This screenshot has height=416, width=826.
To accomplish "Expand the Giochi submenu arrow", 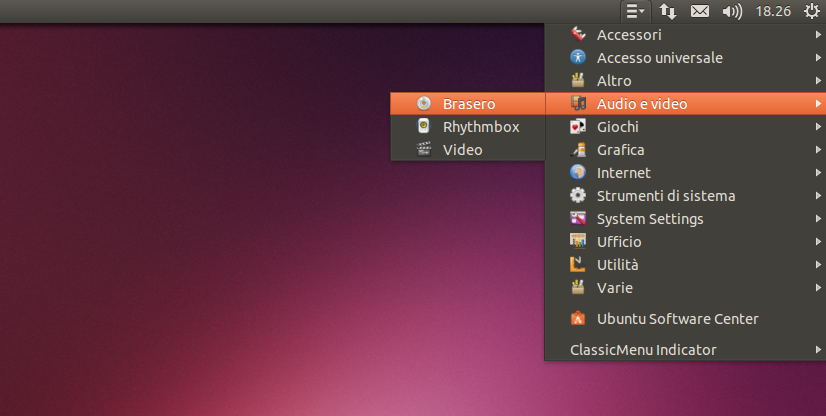I will tap(818, 126).
